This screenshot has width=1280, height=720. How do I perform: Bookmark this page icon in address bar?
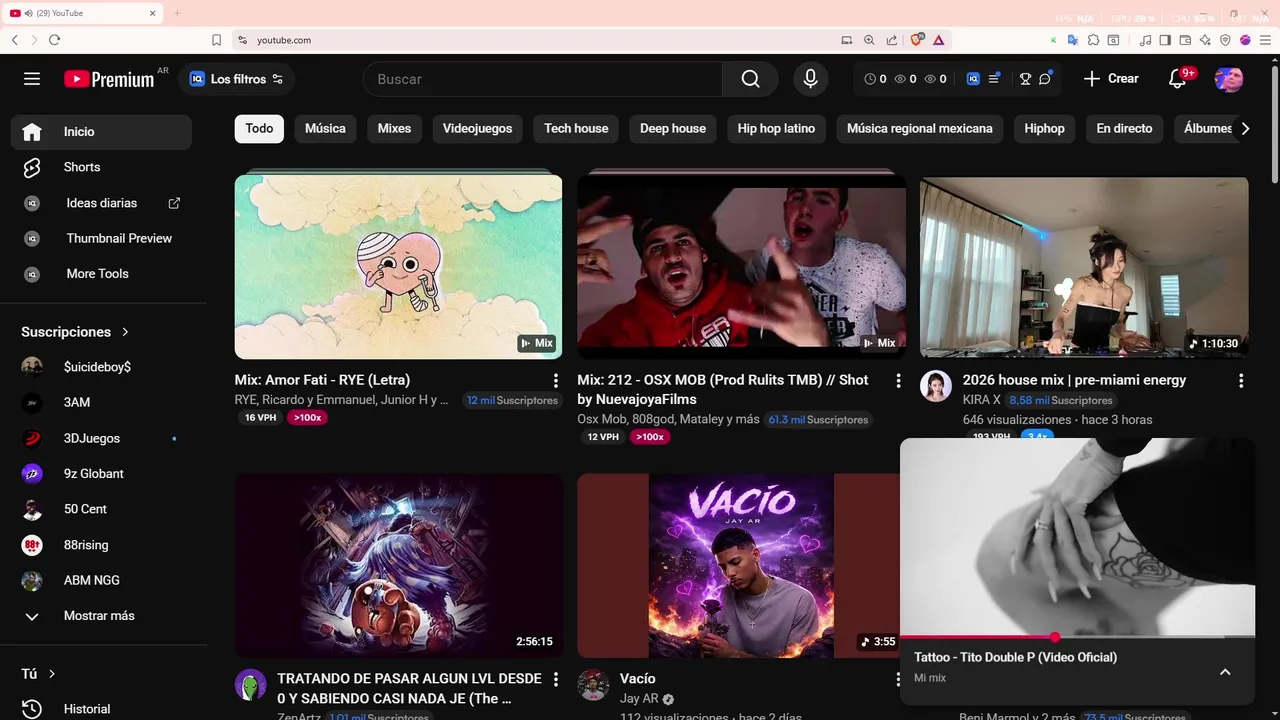point(216,40)
